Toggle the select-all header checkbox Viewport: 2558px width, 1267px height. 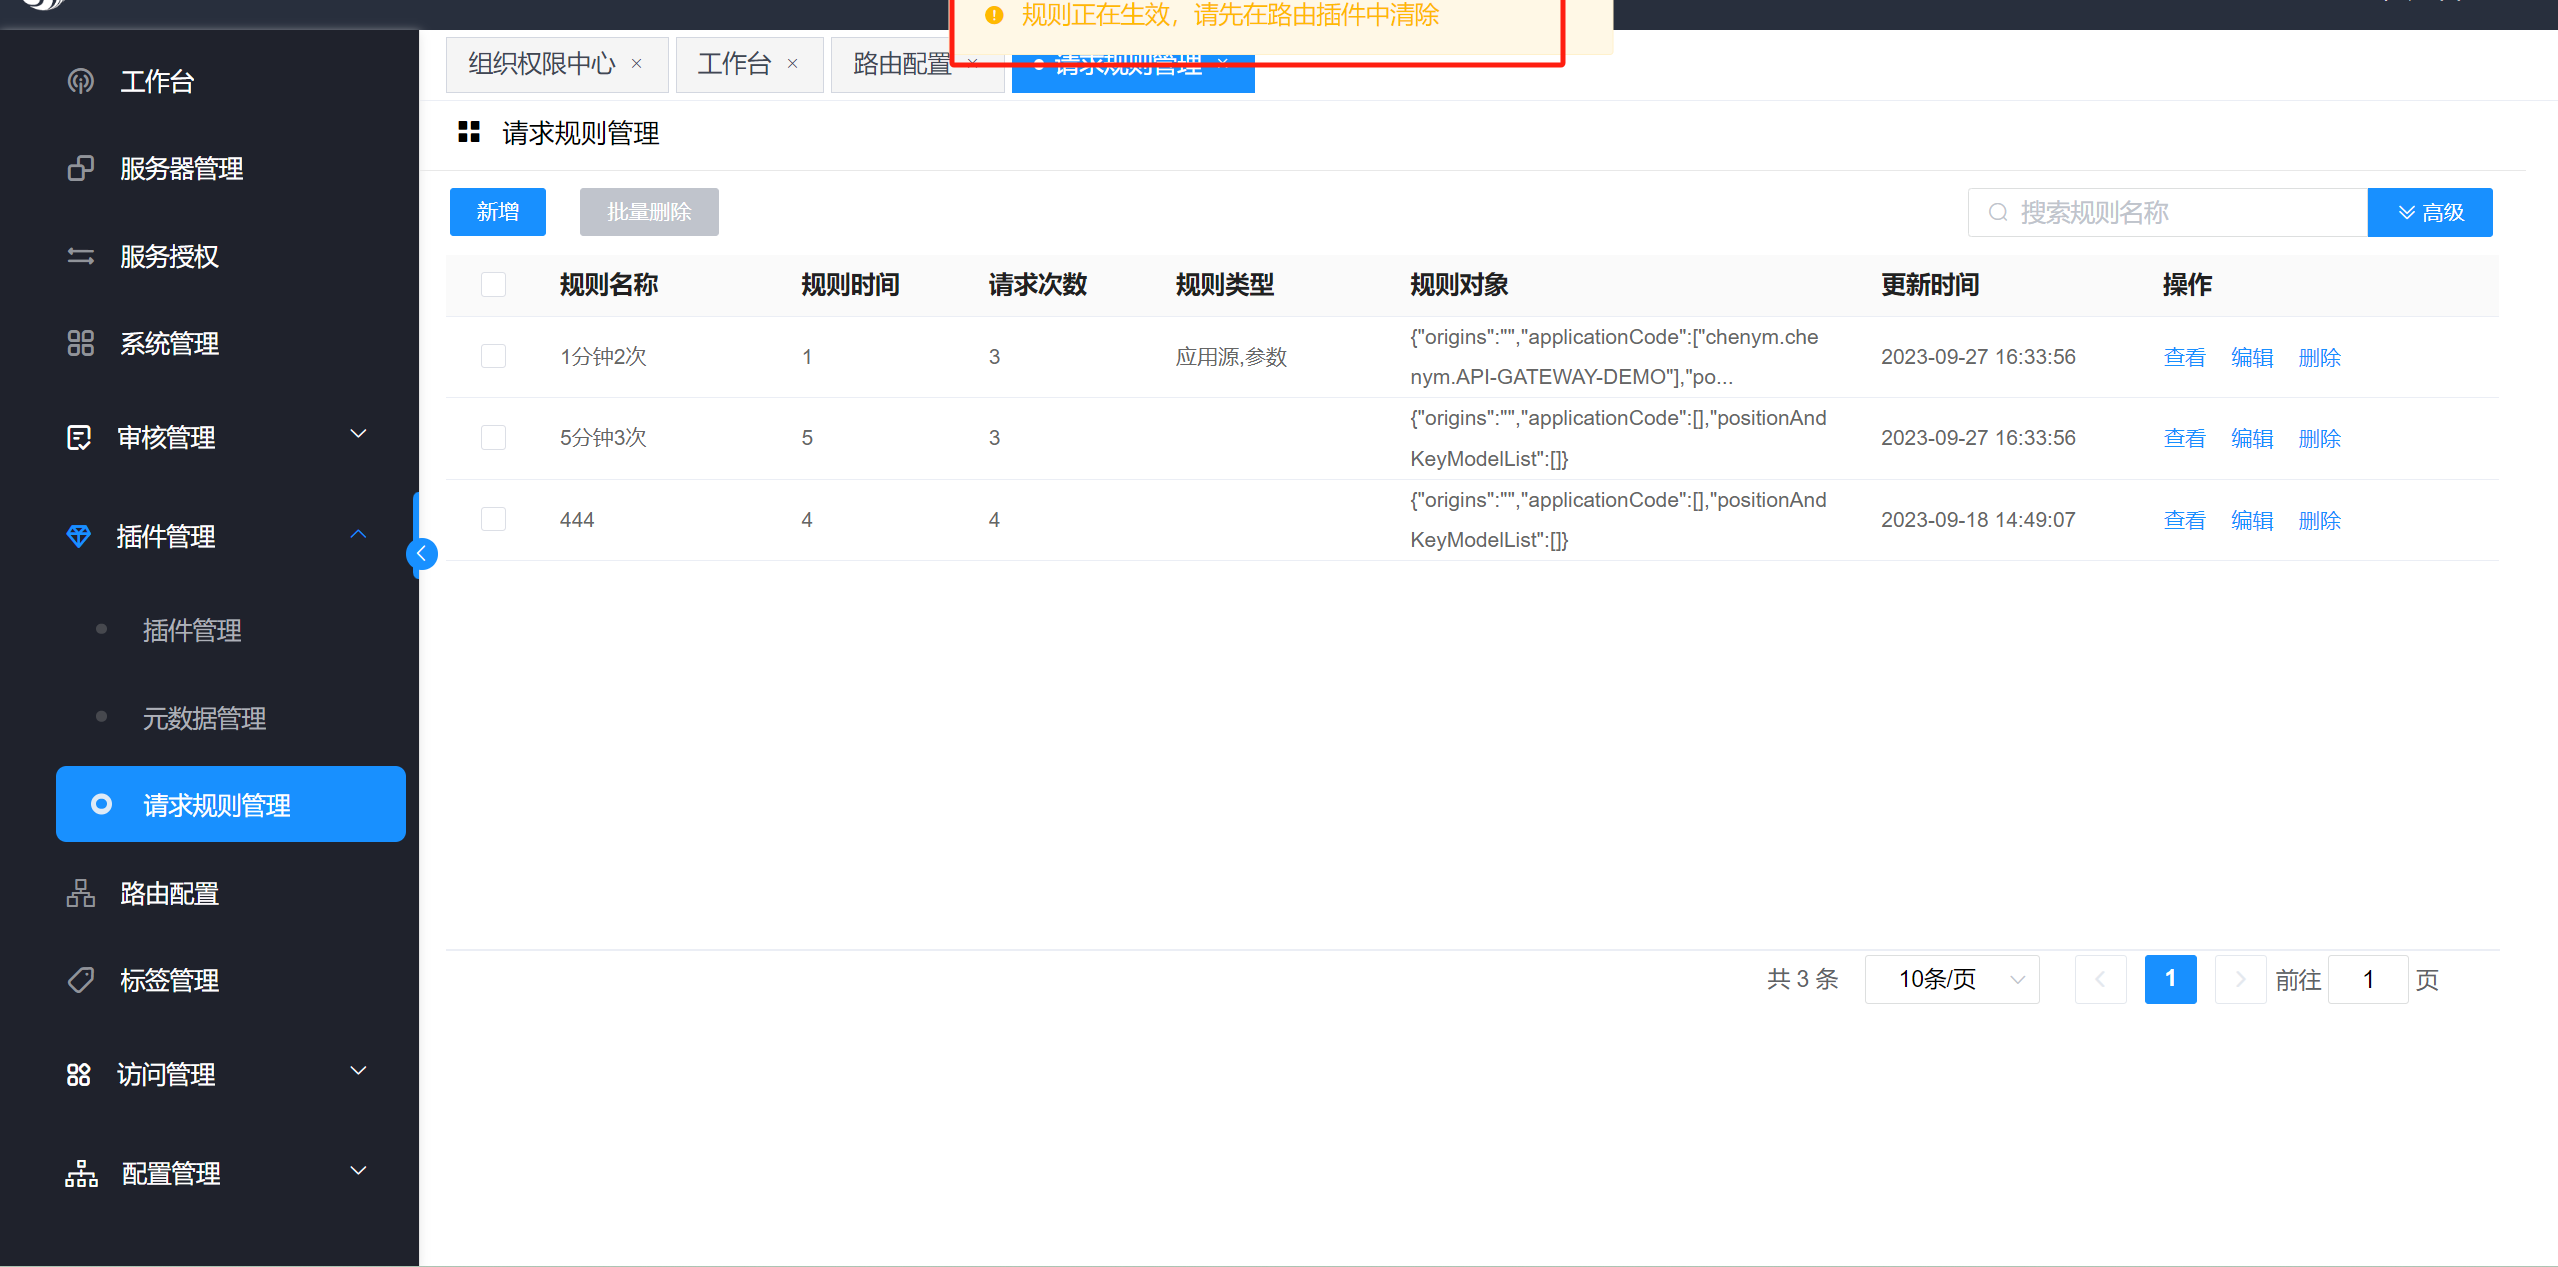[493, 284]
